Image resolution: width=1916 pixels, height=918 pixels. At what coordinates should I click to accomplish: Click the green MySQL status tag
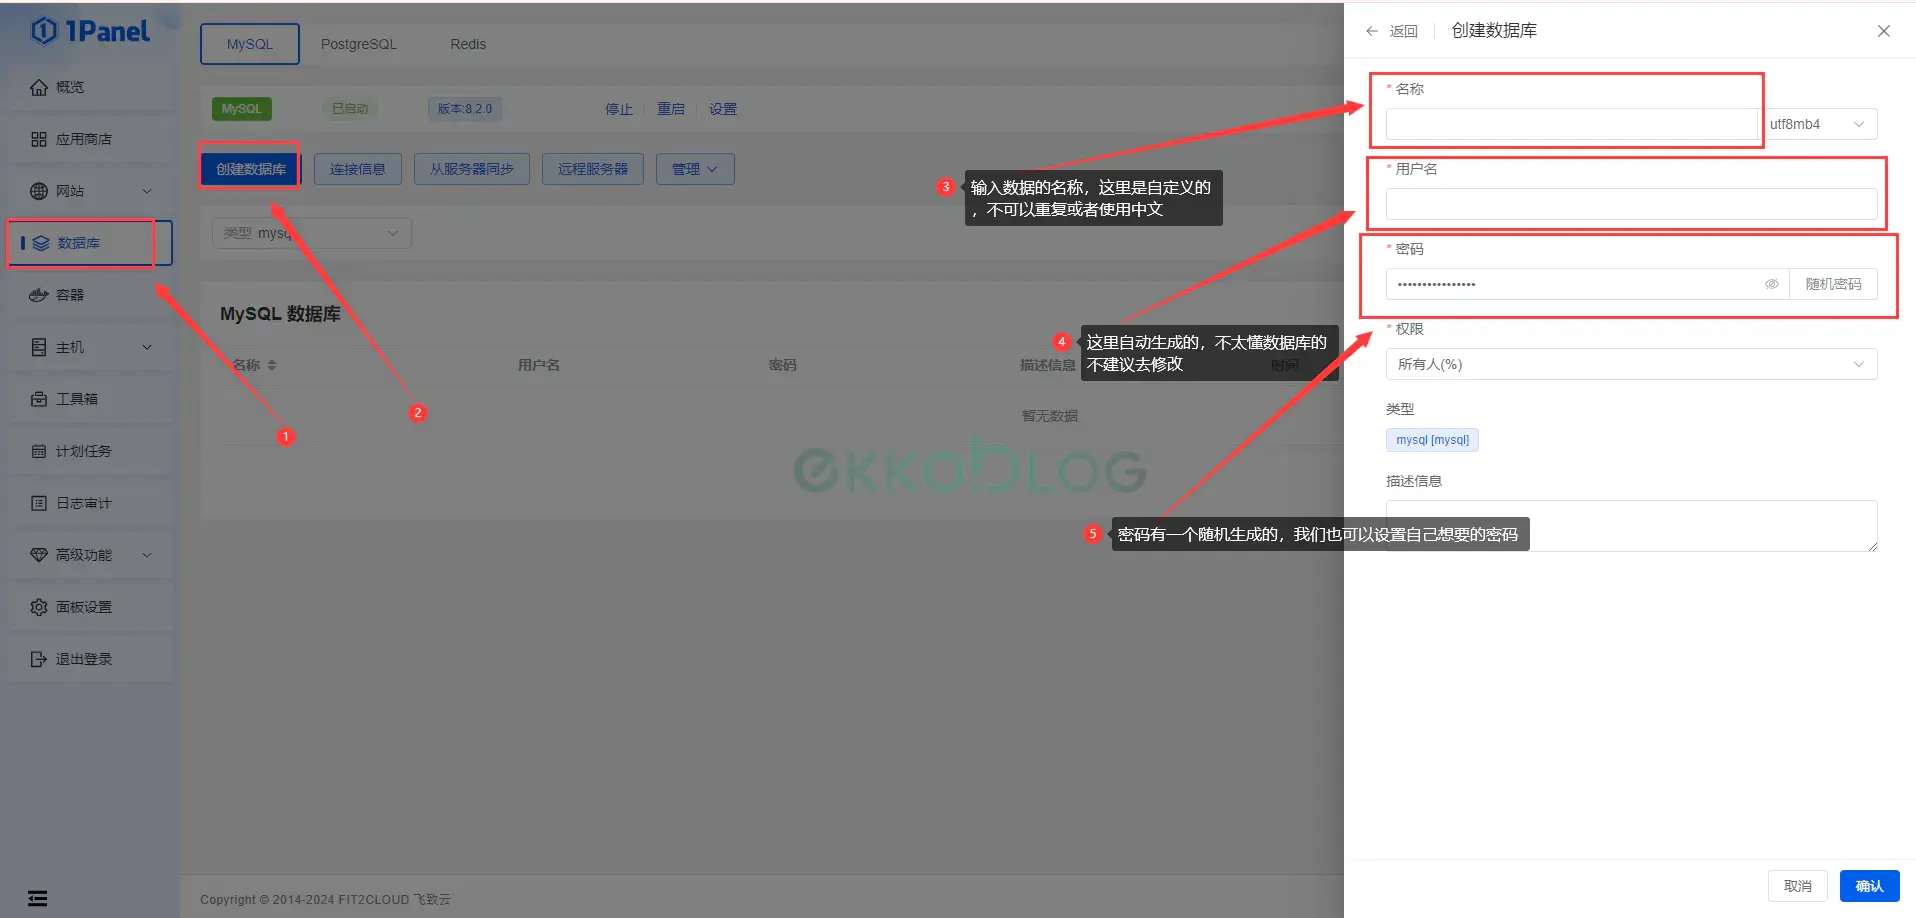click(x=241, y=109)
